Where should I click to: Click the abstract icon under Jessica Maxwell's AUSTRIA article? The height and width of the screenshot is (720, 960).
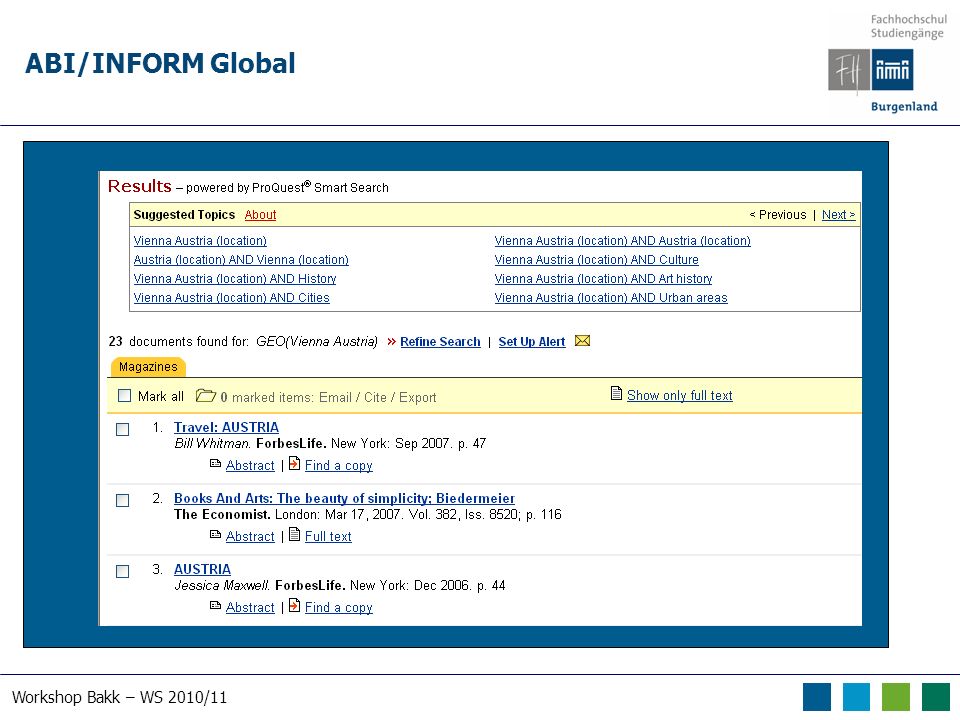[215, 606]
